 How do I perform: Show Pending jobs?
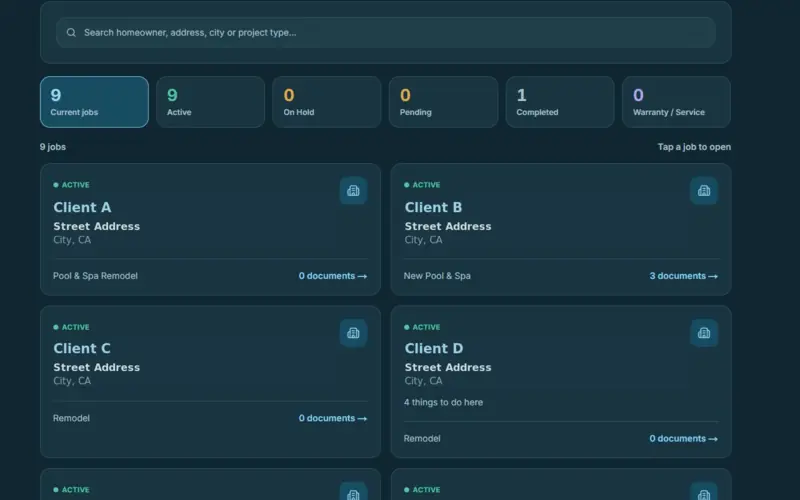tap(443, 102)
